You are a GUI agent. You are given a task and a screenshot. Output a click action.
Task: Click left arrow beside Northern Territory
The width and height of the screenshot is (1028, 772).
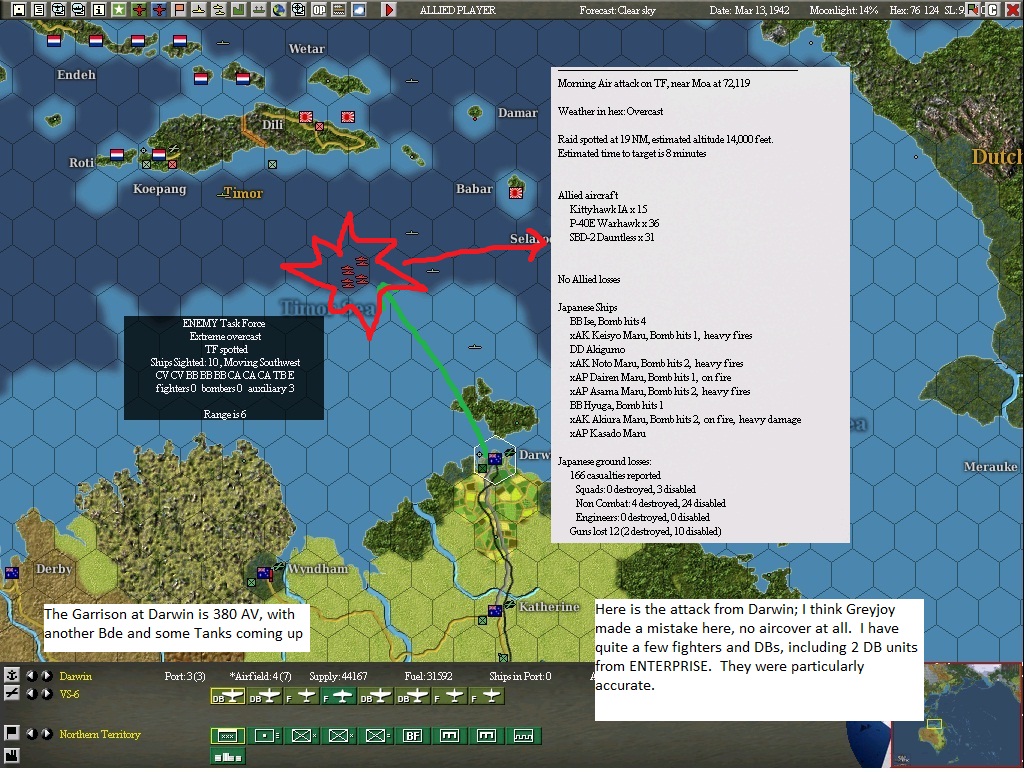coord(31,733)
